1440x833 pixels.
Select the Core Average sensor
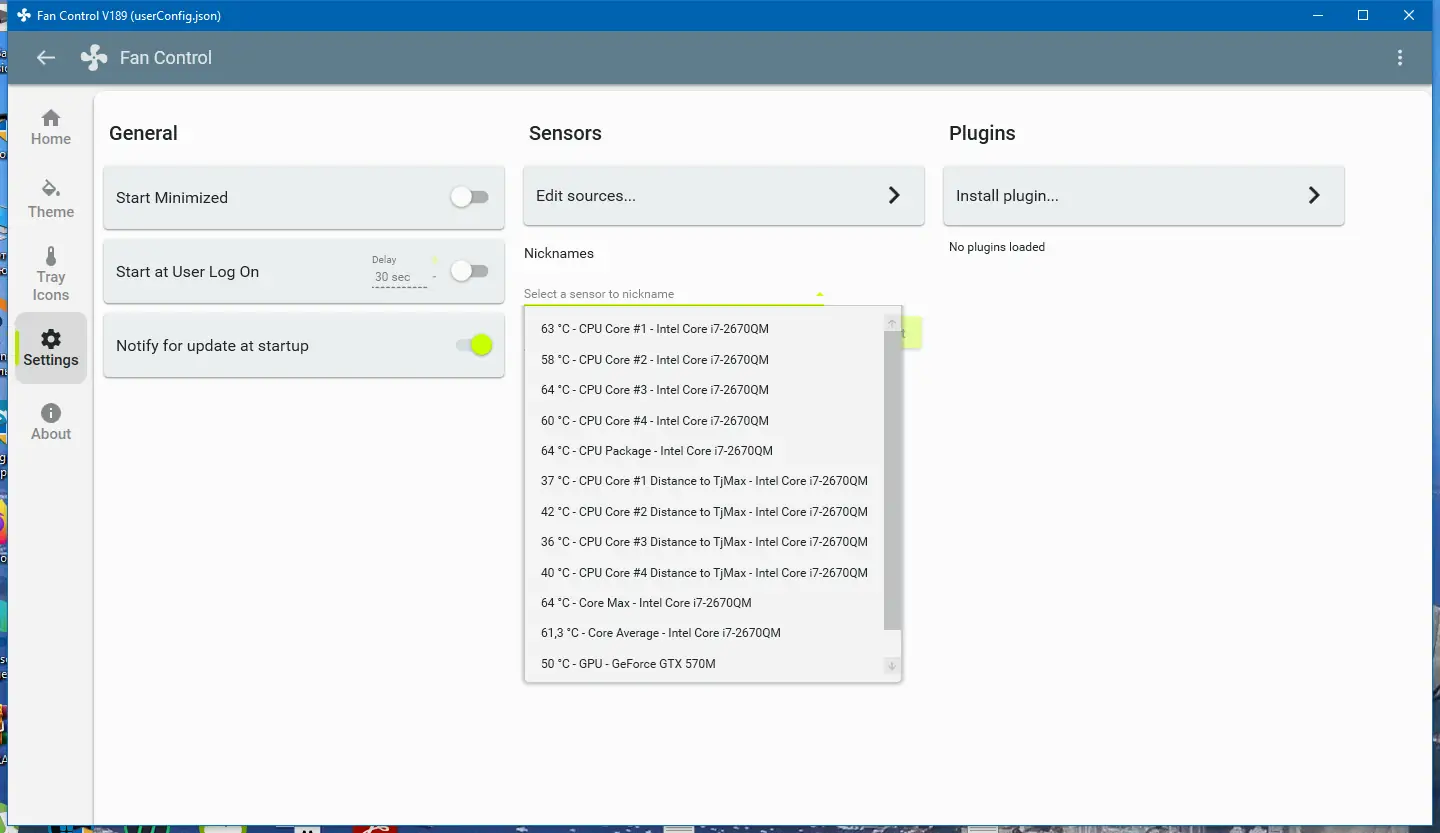coord(704,633)
